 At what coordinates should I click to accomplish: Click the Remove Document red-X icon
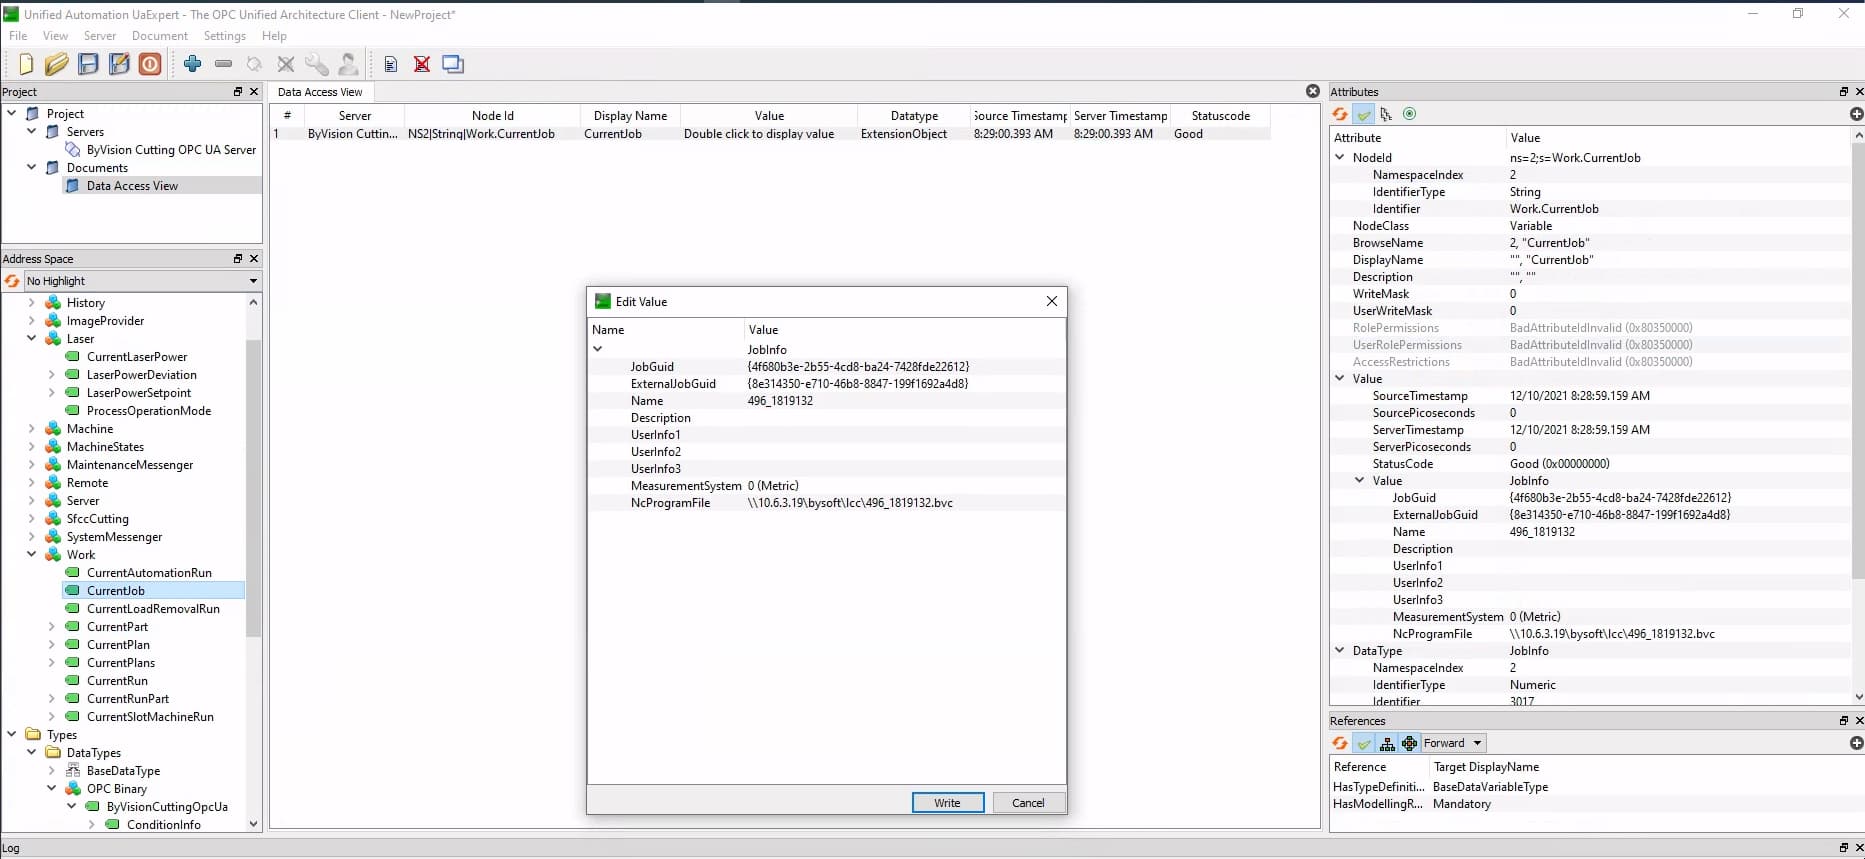point(422,64)
